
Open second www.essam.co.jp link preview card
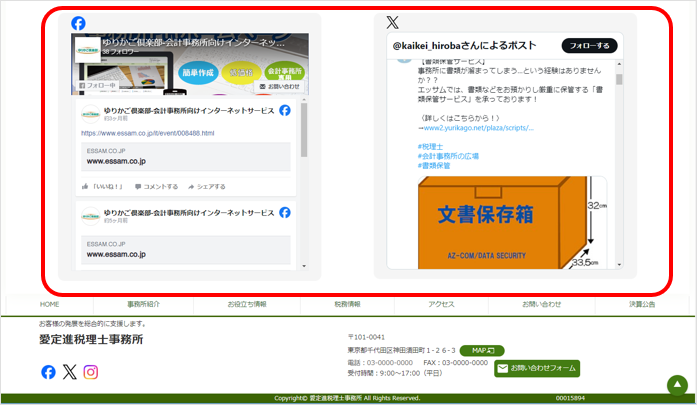point(186,250)
